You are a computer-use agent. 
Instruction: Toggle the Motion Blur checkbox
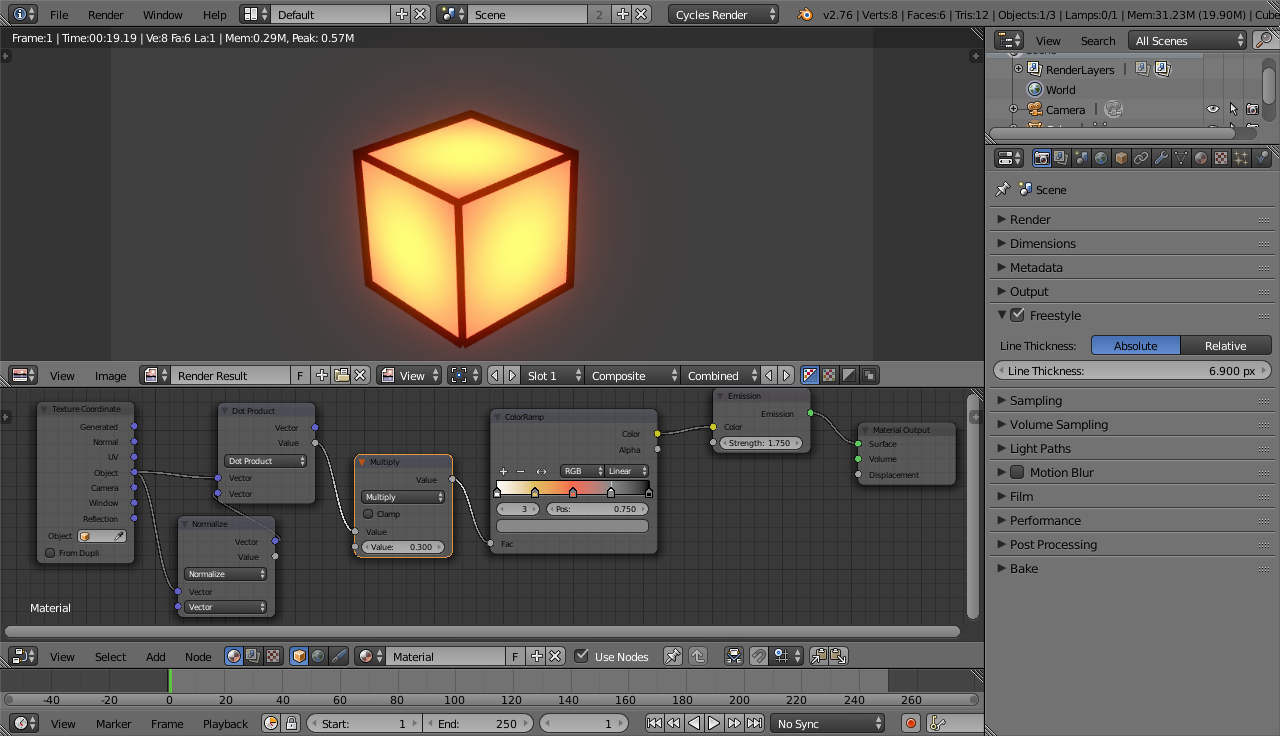[1017, 472]
